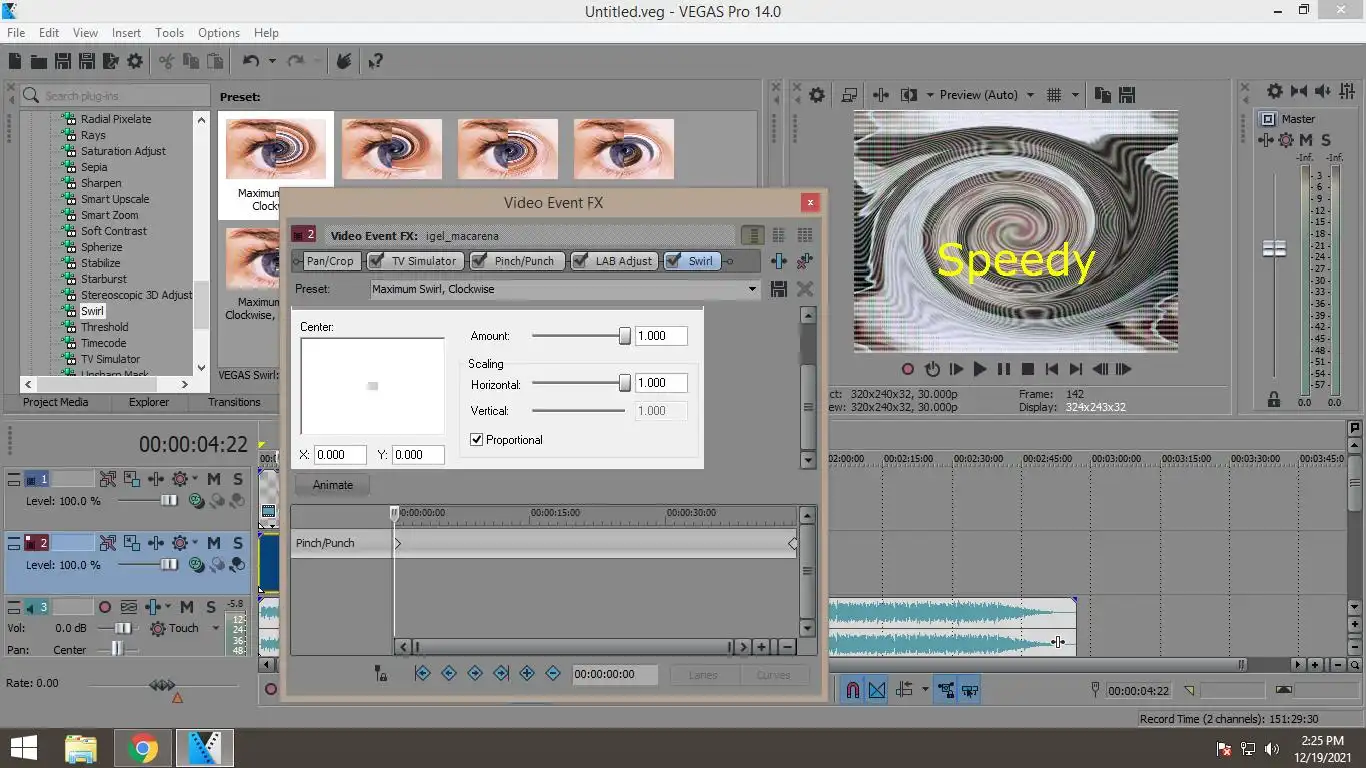Open the Options menu
Screen dimensions: 1366x768
pos(218,32)
